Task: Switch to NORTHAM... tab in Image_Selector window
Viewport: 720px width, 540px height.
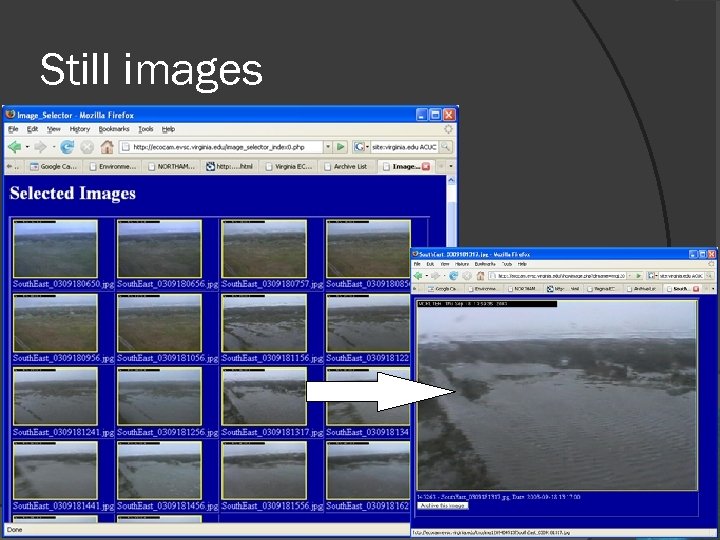Action: tap(171, 166)
